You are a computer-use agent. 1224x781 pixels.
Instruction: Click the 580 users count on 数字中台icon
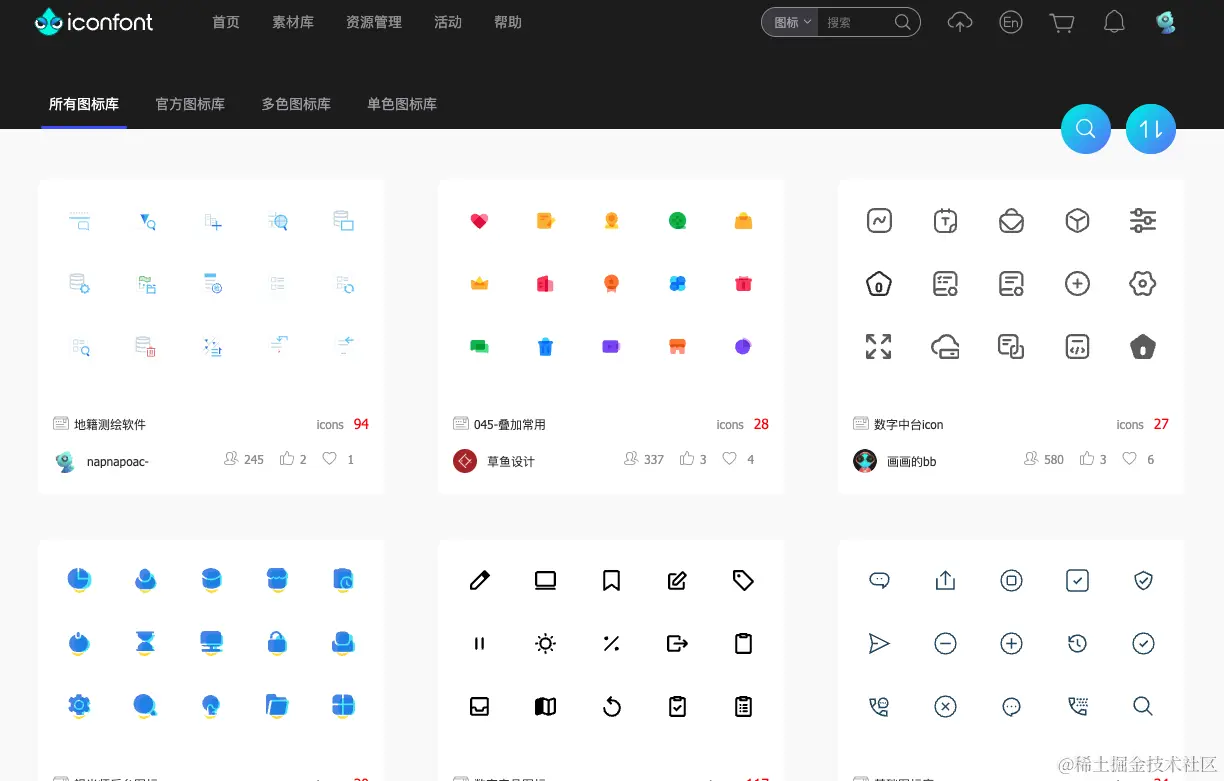pos(1054,460)
